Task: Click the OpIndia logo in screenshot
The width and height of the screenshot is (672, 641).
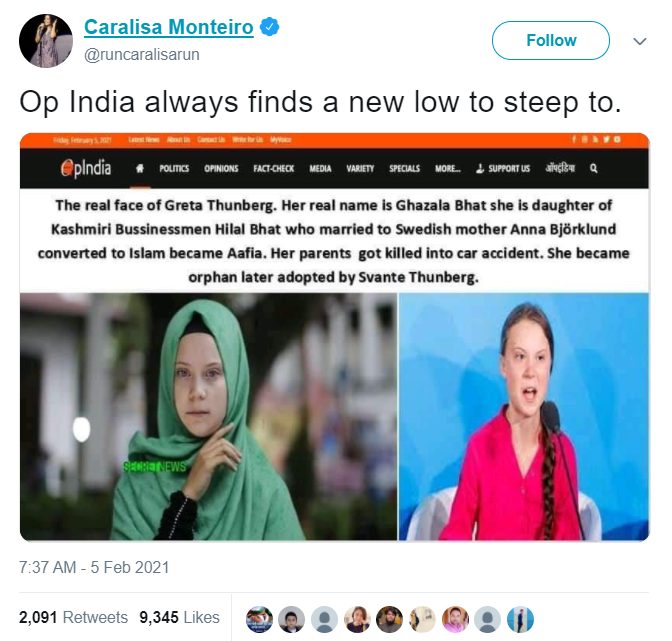Action: pyautogui.click(x=86, y=168)
